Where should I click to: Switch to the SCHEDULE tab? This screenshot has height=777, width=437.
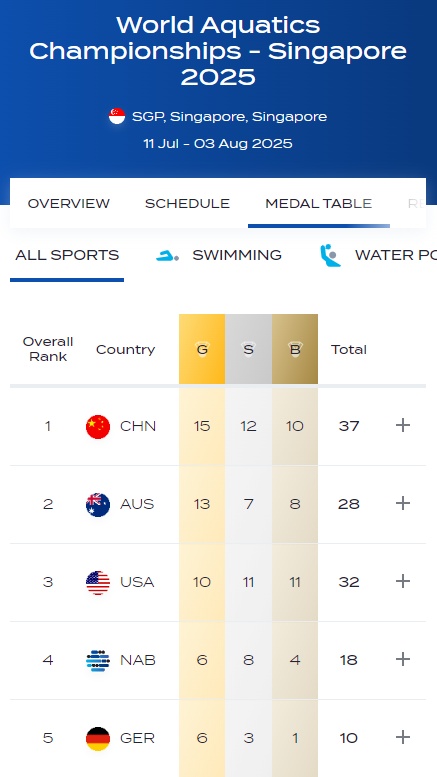pos(187,203)
